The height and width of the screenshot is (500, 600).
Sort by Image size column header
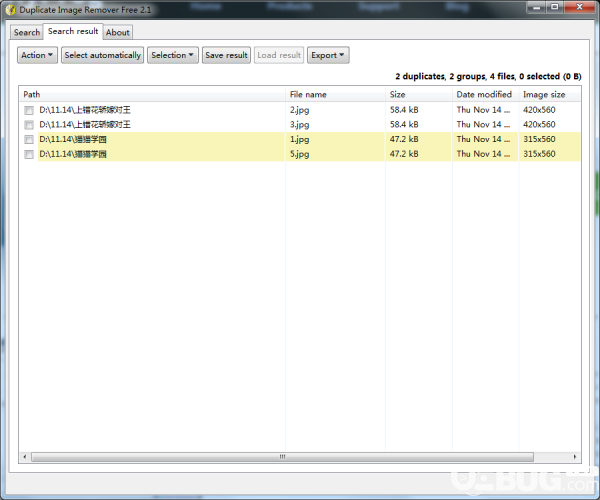coord(550,94)
